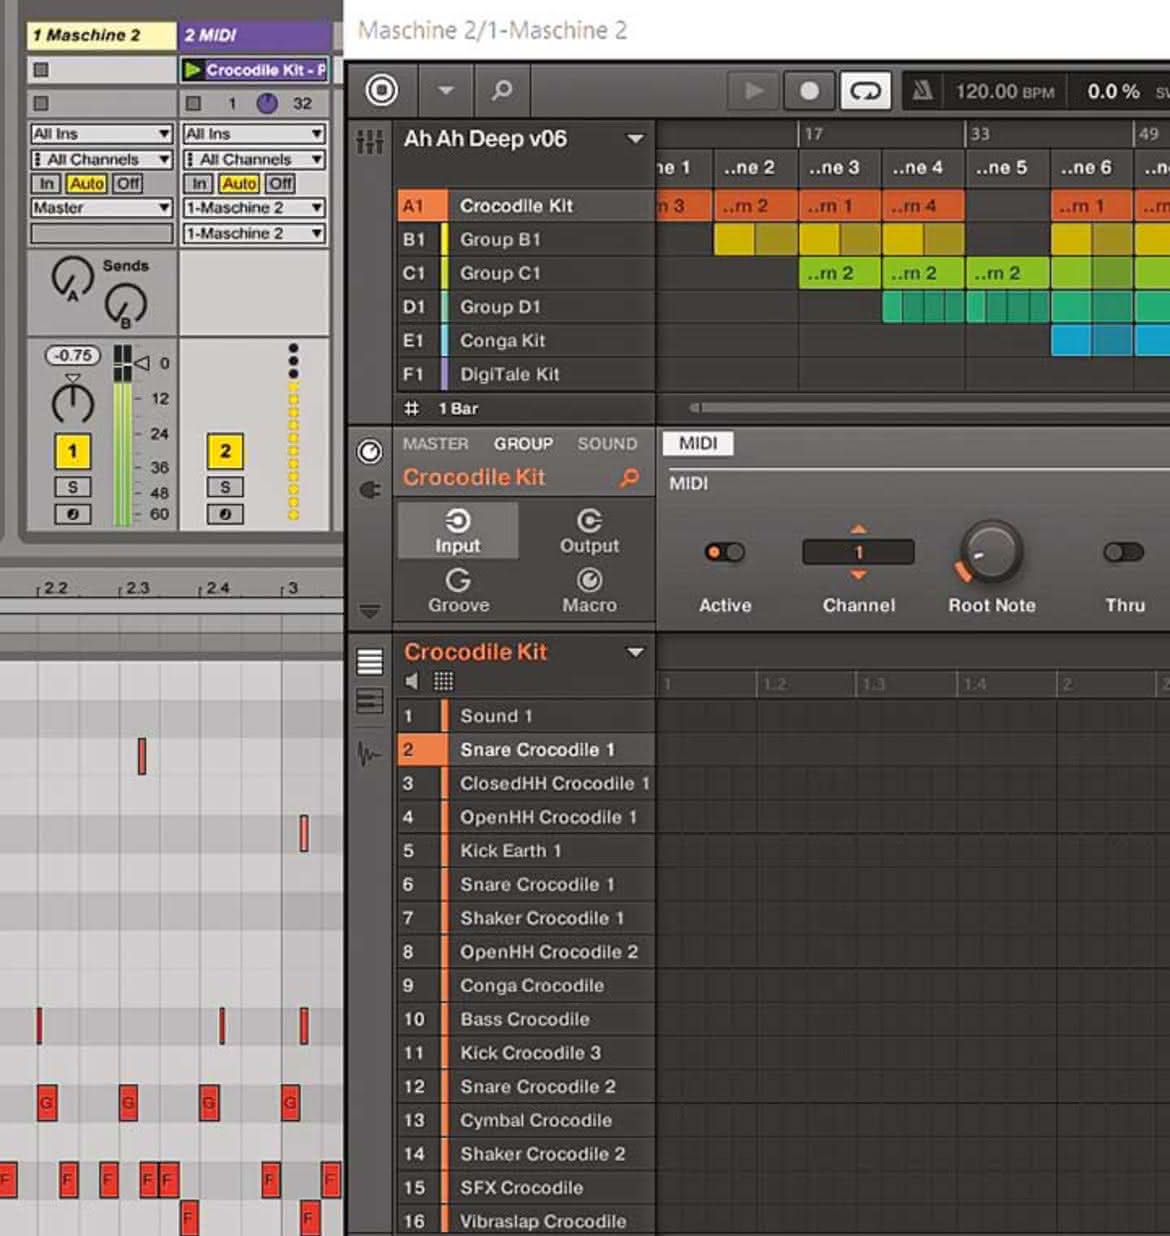Open the header menu dropdown arrow beside Maschine logo
This screenshot has width=1170, height=1236.
tap(446, 91)
